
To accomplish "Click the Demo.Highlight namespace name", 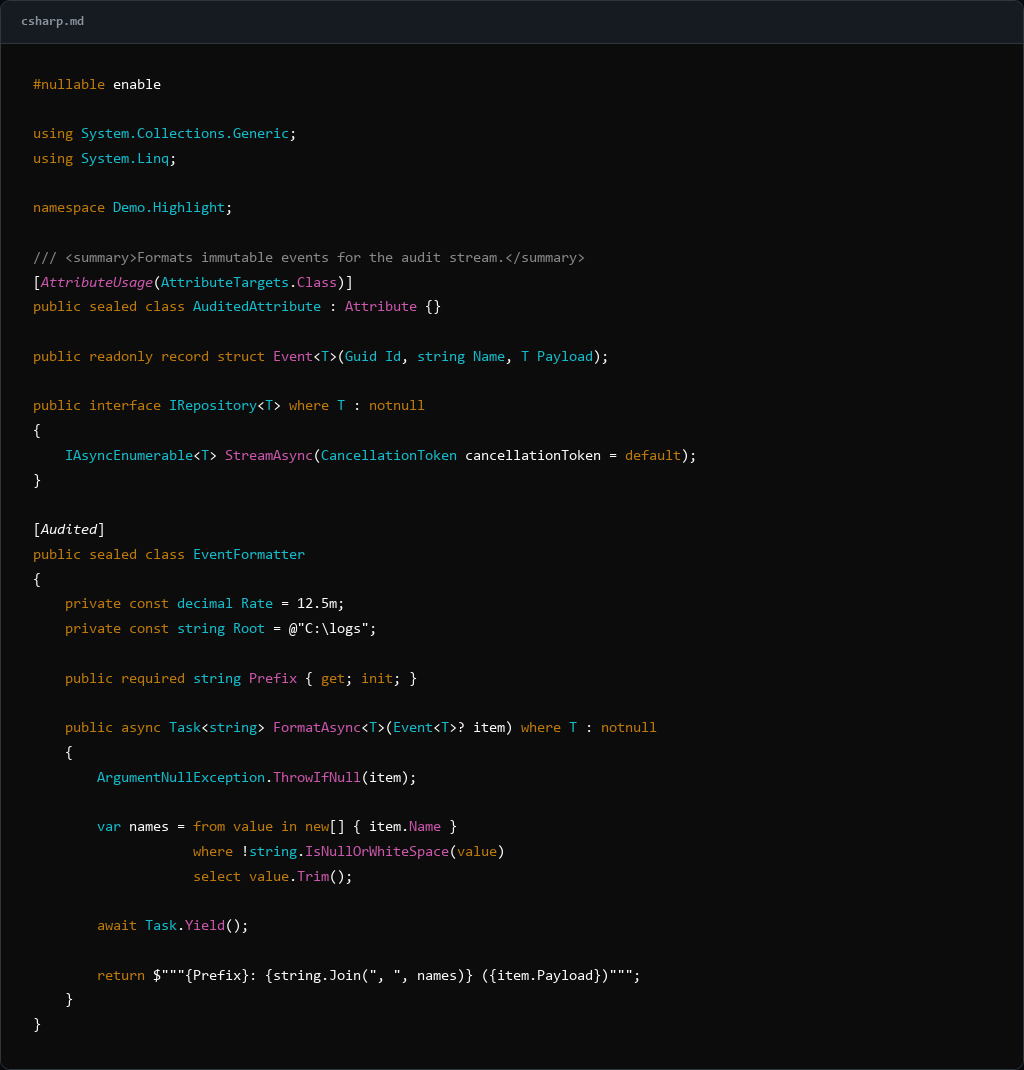I will coord(169,207).
